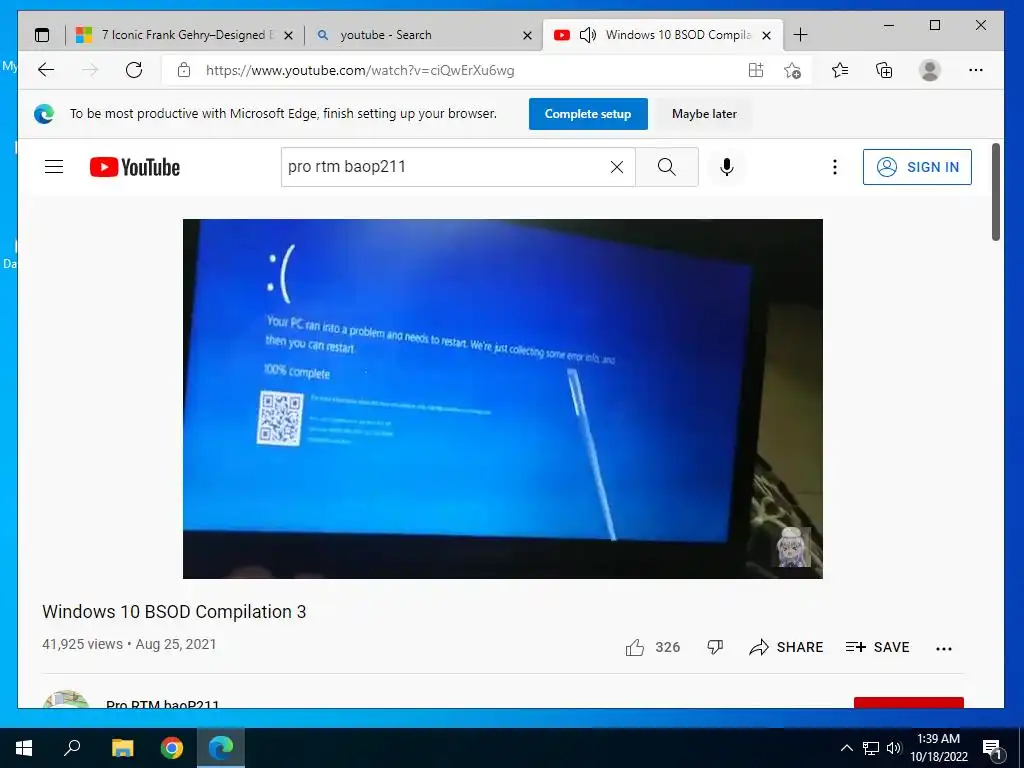Screen dimensions: 1024x768
Task: Open the network status tray icon
Action: click(871, 748)
